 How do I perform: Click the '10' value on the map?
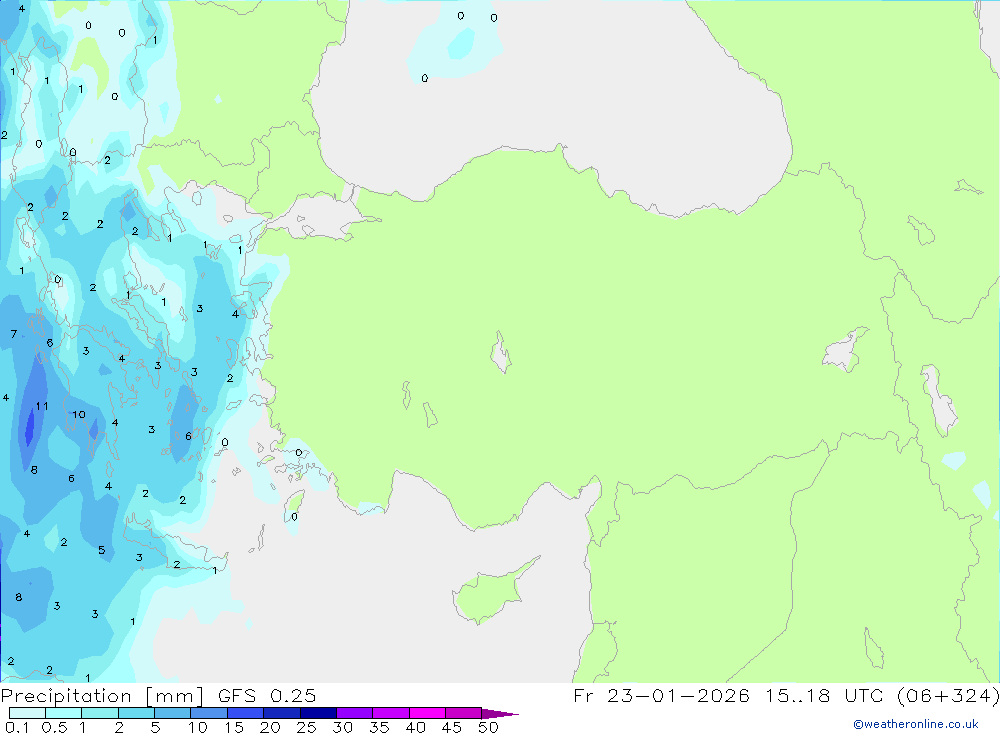coord(78,415)
